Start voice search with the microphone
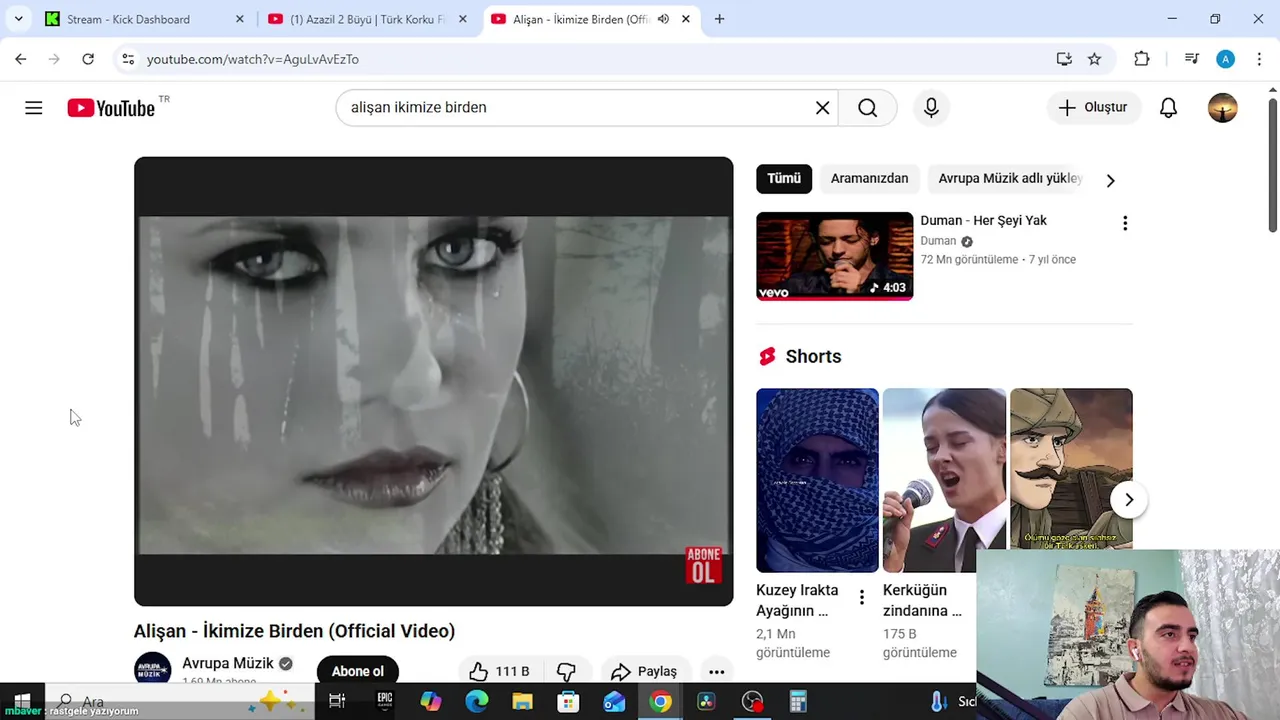 point(931,108)
